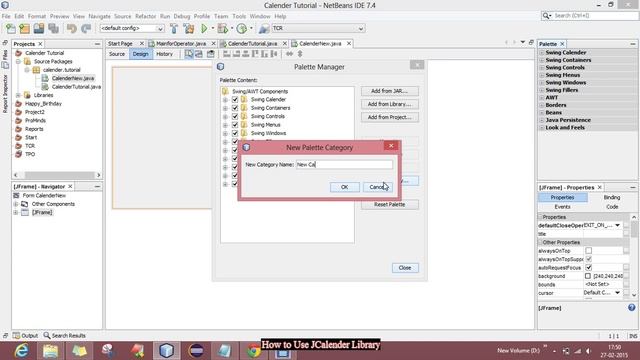The image size is (640, 360).
Task: Click the Add from Project button
Action: [x=389, y=117]
